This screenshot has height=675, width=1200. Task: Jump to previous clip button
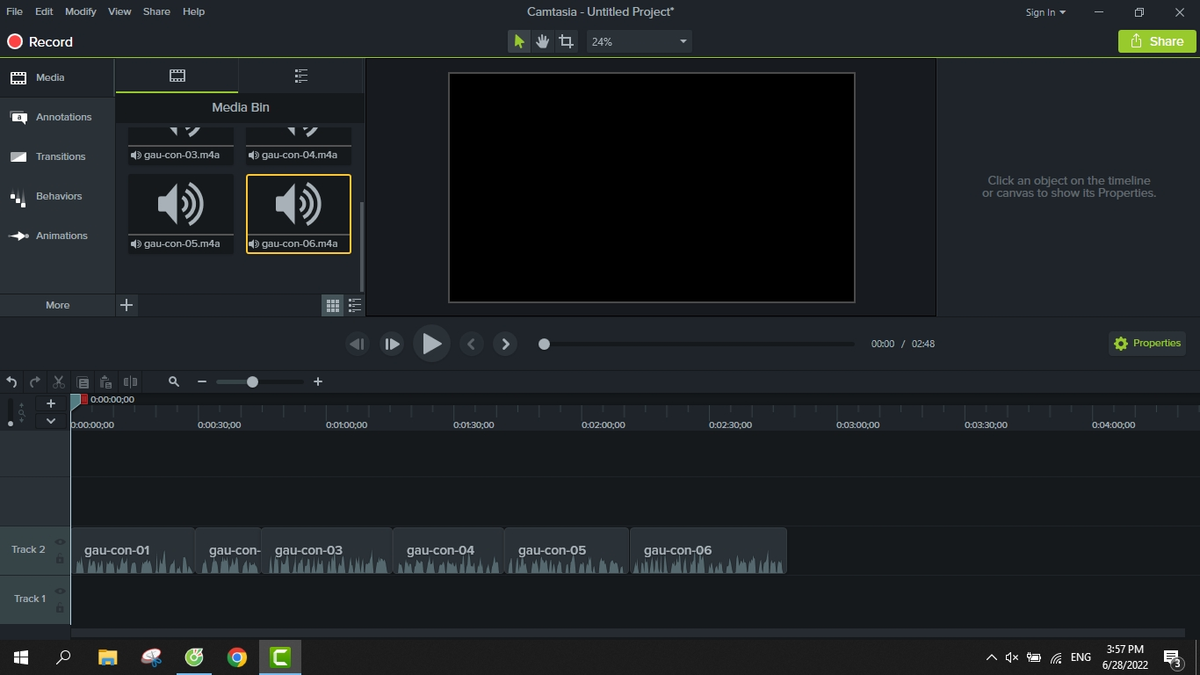pos(472,344)
